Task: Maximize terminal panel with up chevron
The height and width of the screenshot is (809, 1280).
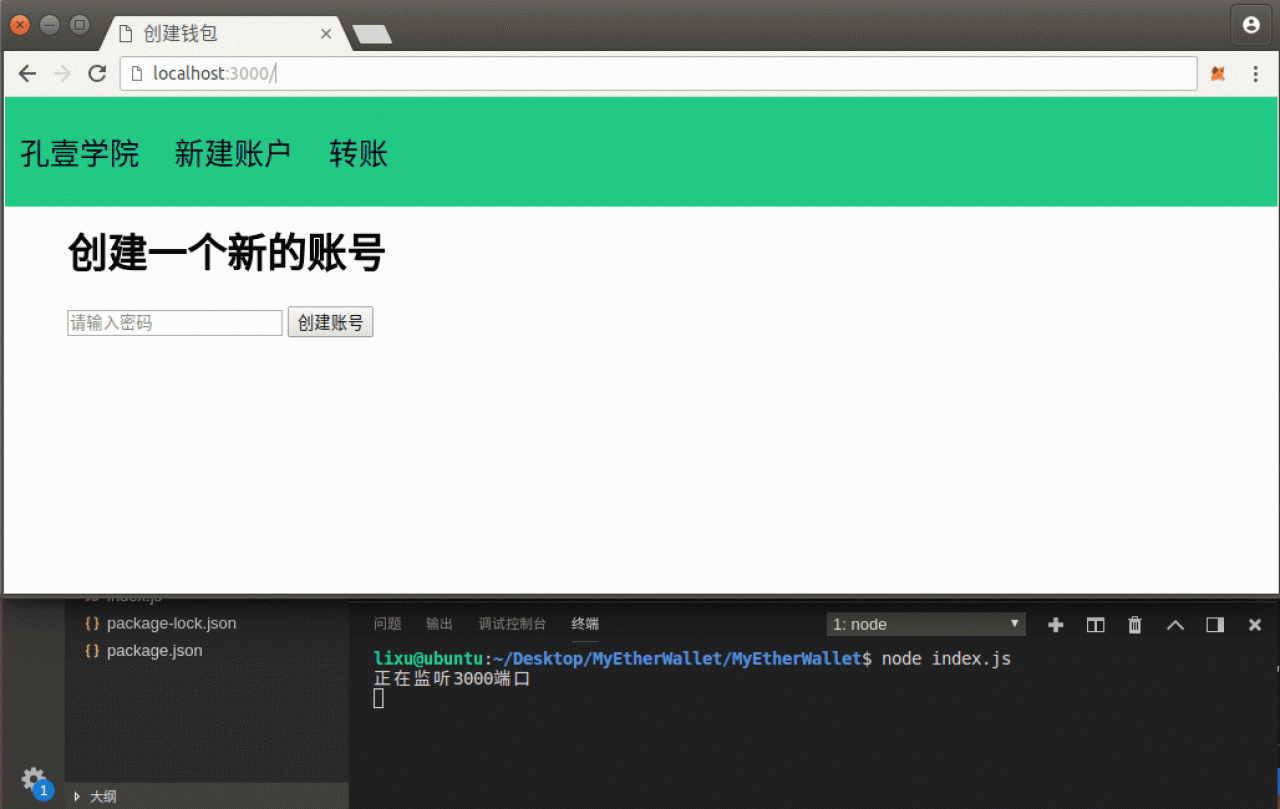Action: [x=1175, y=625]
